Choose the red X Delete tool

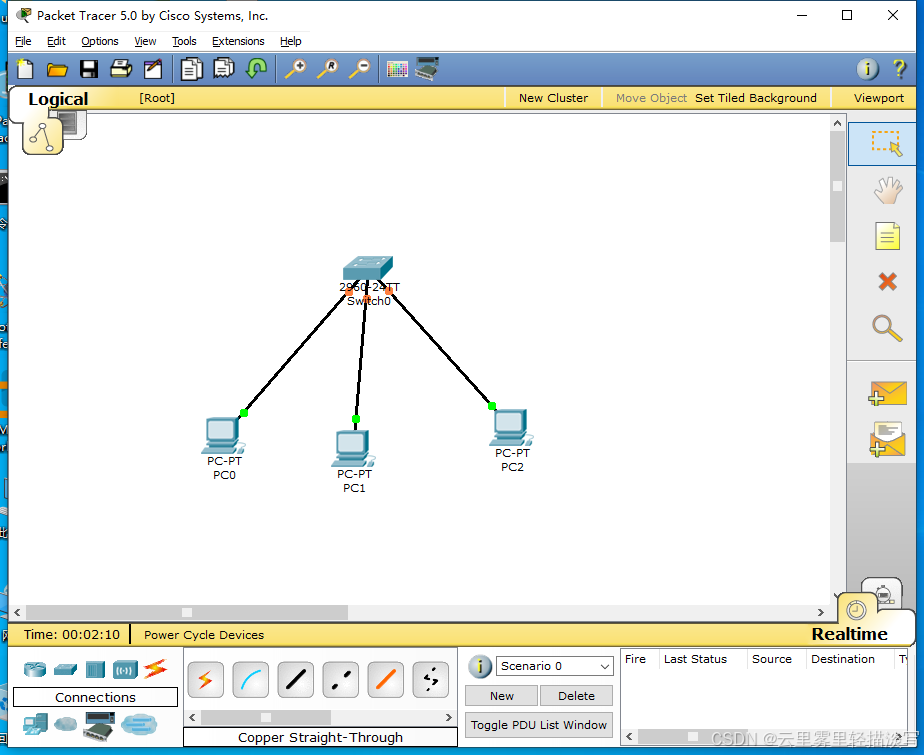coord(887,282)
